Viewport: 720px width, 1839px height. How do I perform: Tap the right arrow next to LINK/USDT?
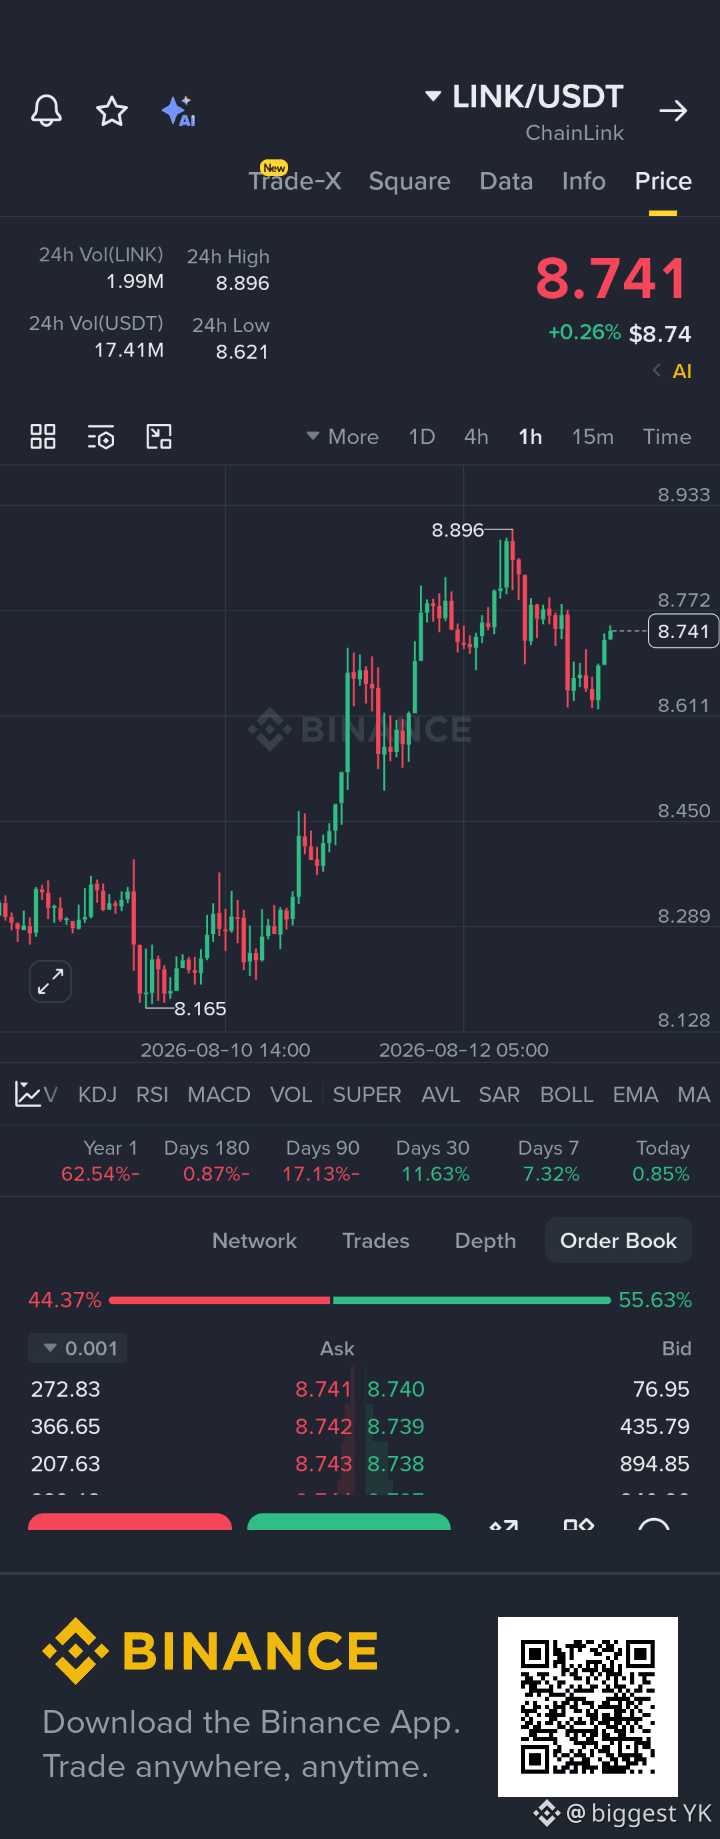[x=674, y=111]
